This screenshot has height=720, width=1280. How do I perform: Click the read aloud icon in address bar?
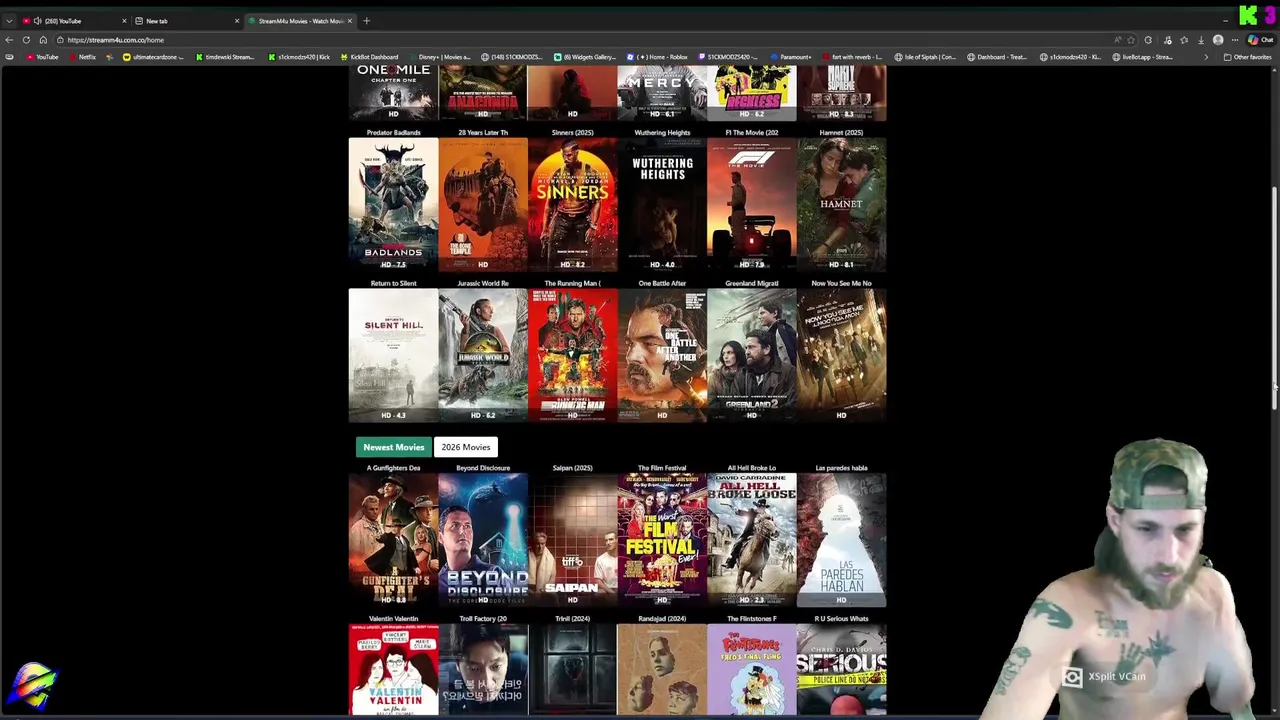point(1117,40)
